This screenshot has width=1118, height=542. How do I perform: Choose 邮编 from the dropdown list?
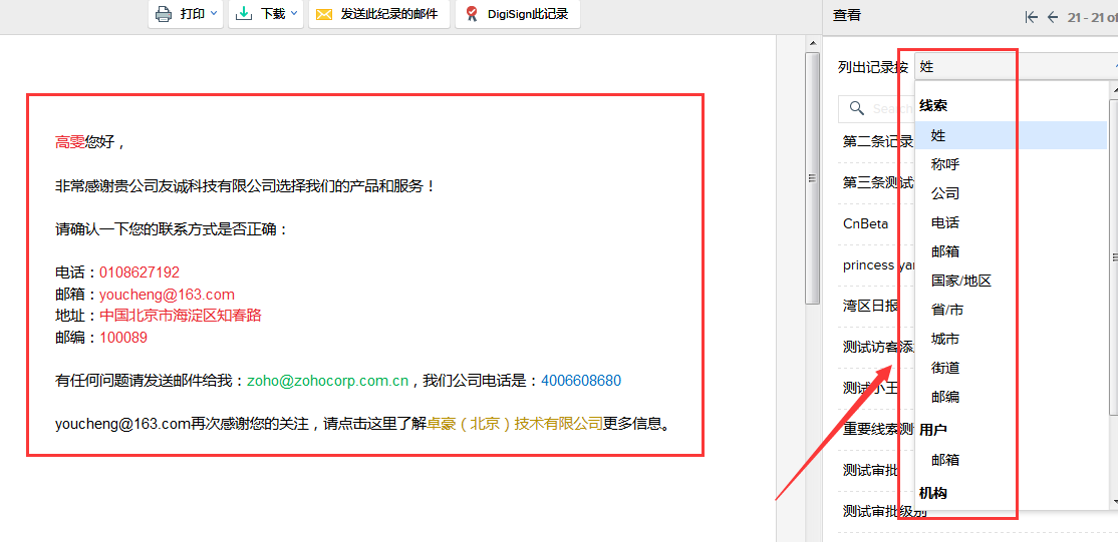click(x=945, y=397)
